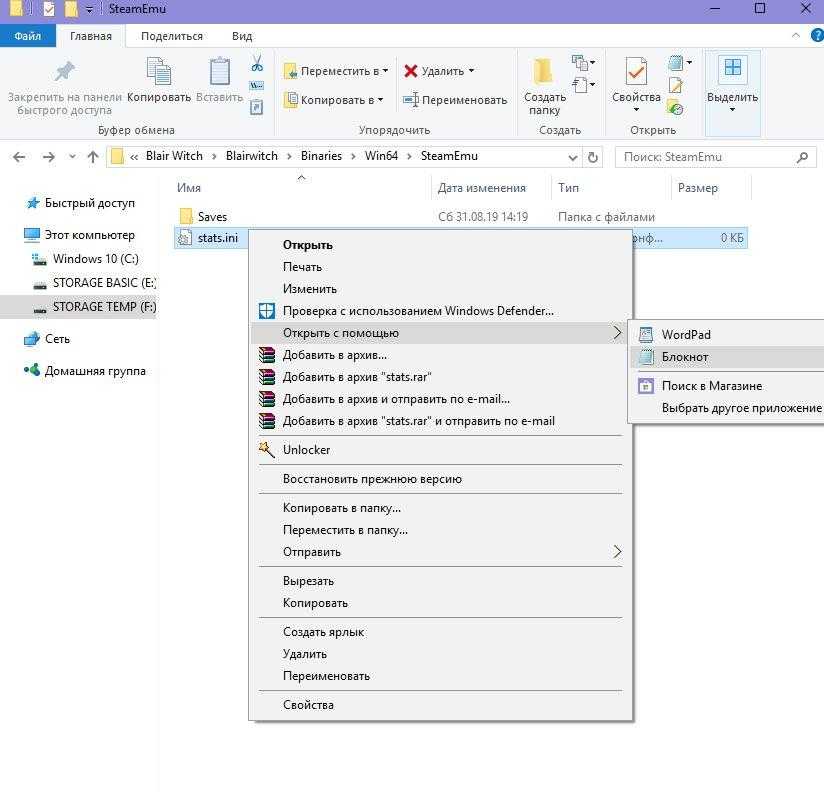The height and width of the screenshot is (792, 824).
Task: Open the Удалить dropdown in the ribbon
Action: [x=439, y=71]
